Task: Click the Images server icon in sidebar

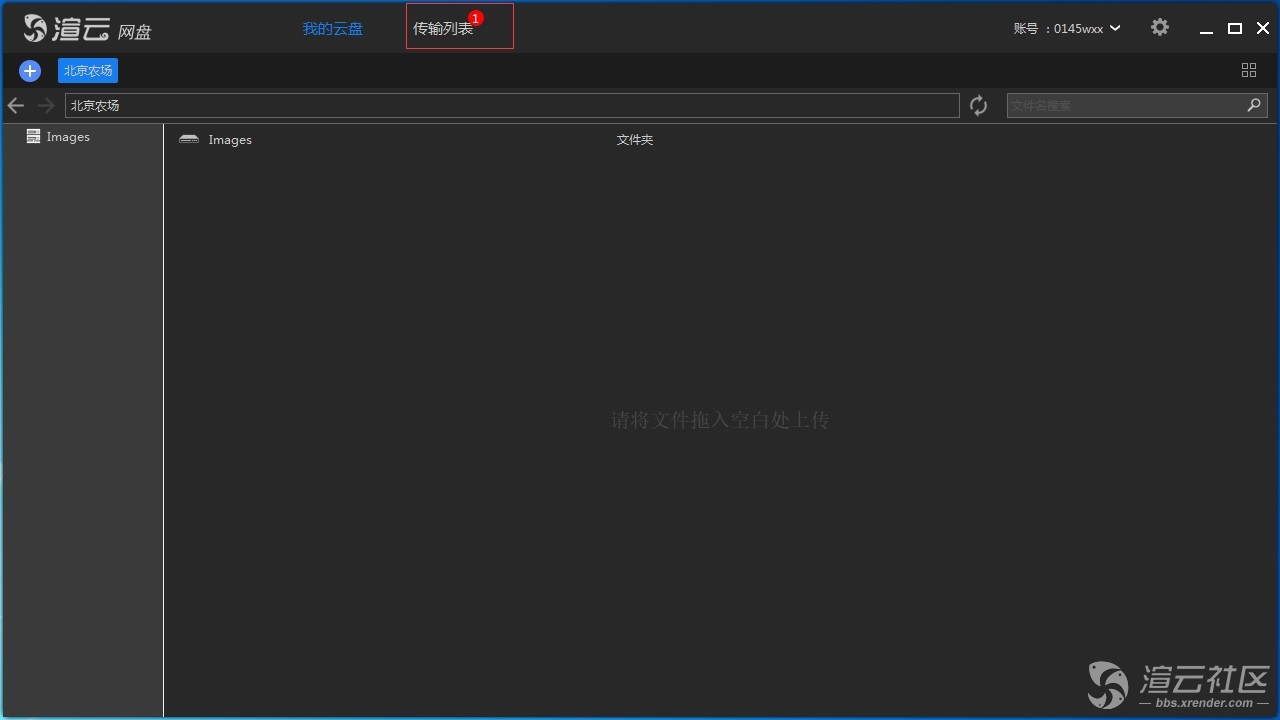Action: 33,137
